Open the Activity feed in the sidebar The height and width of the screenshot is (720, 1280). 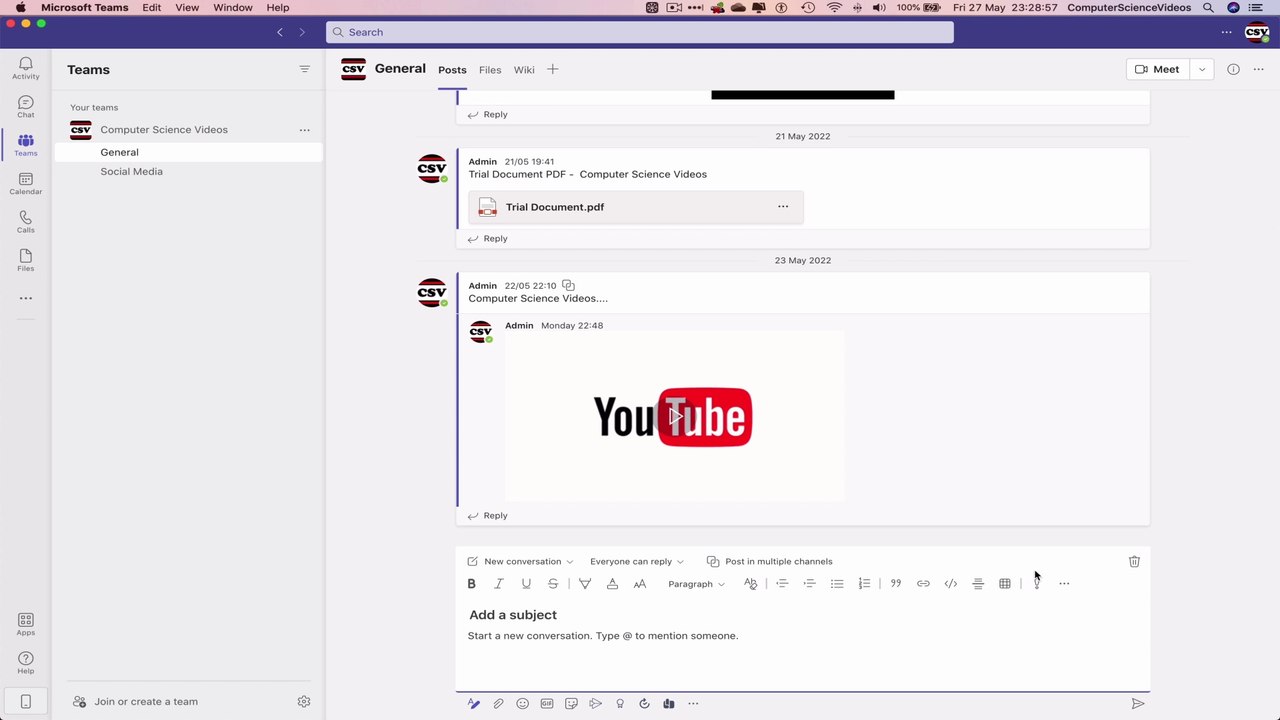point(26,68)
